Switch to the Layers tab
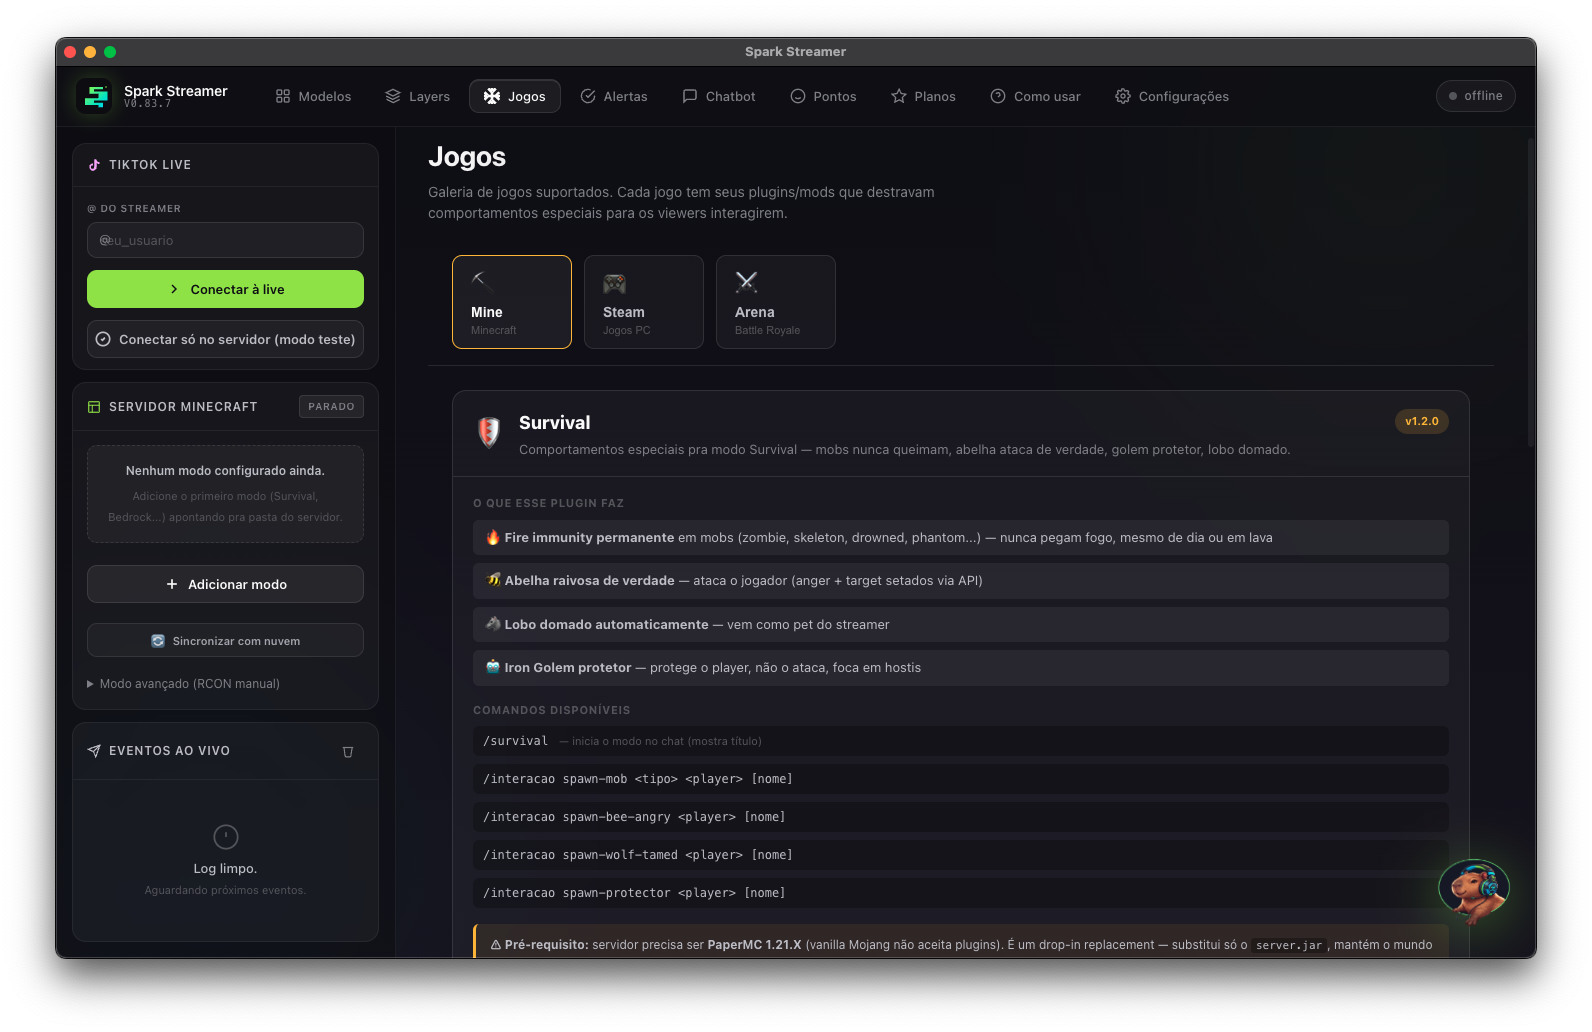Screen dimensions: 1592x1032 pos(418,96)
